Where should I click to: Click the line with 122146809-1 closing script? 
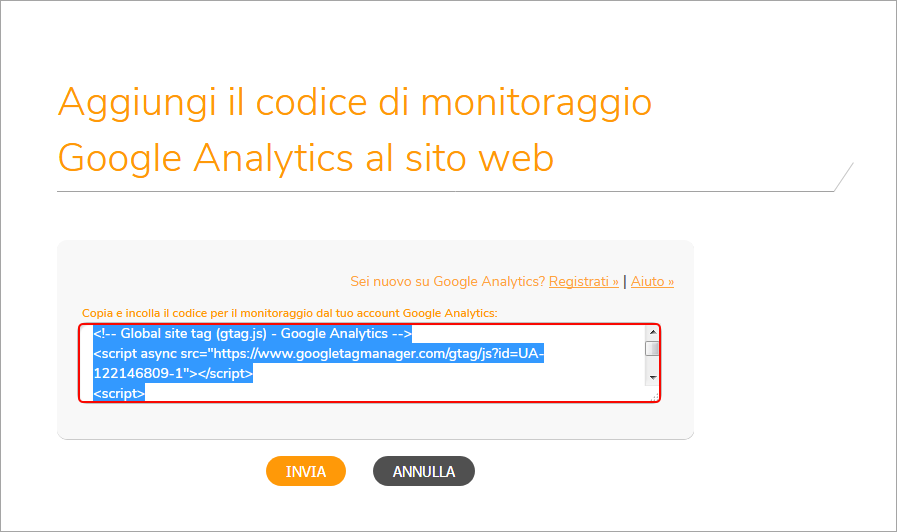click(x=173, y=374)
